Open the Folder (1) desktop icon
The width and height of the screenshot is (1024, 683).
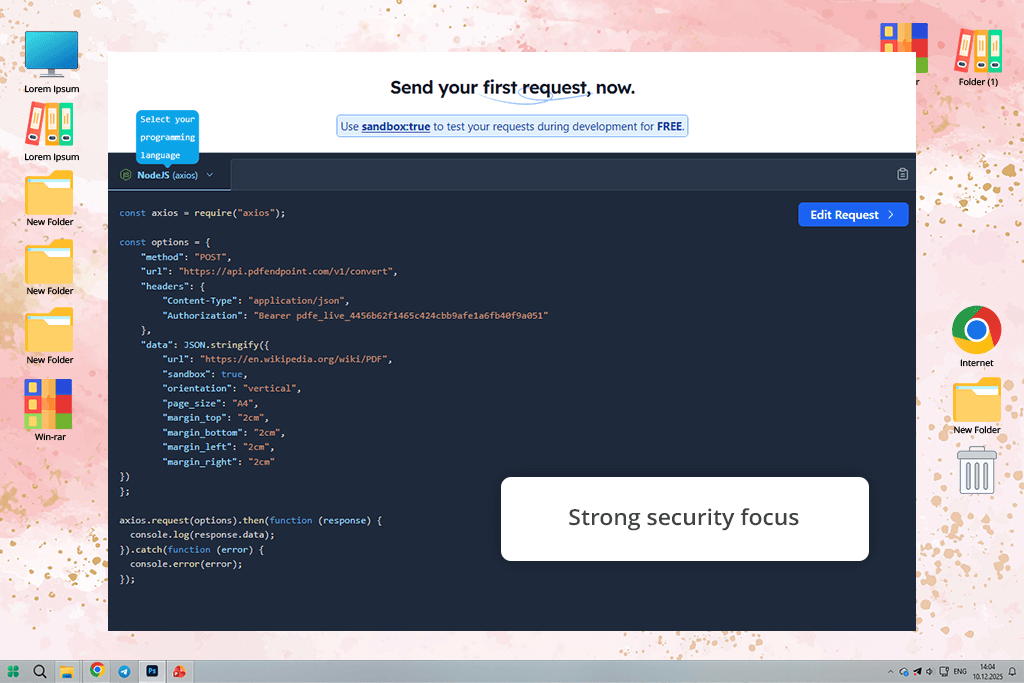point(978,57)
